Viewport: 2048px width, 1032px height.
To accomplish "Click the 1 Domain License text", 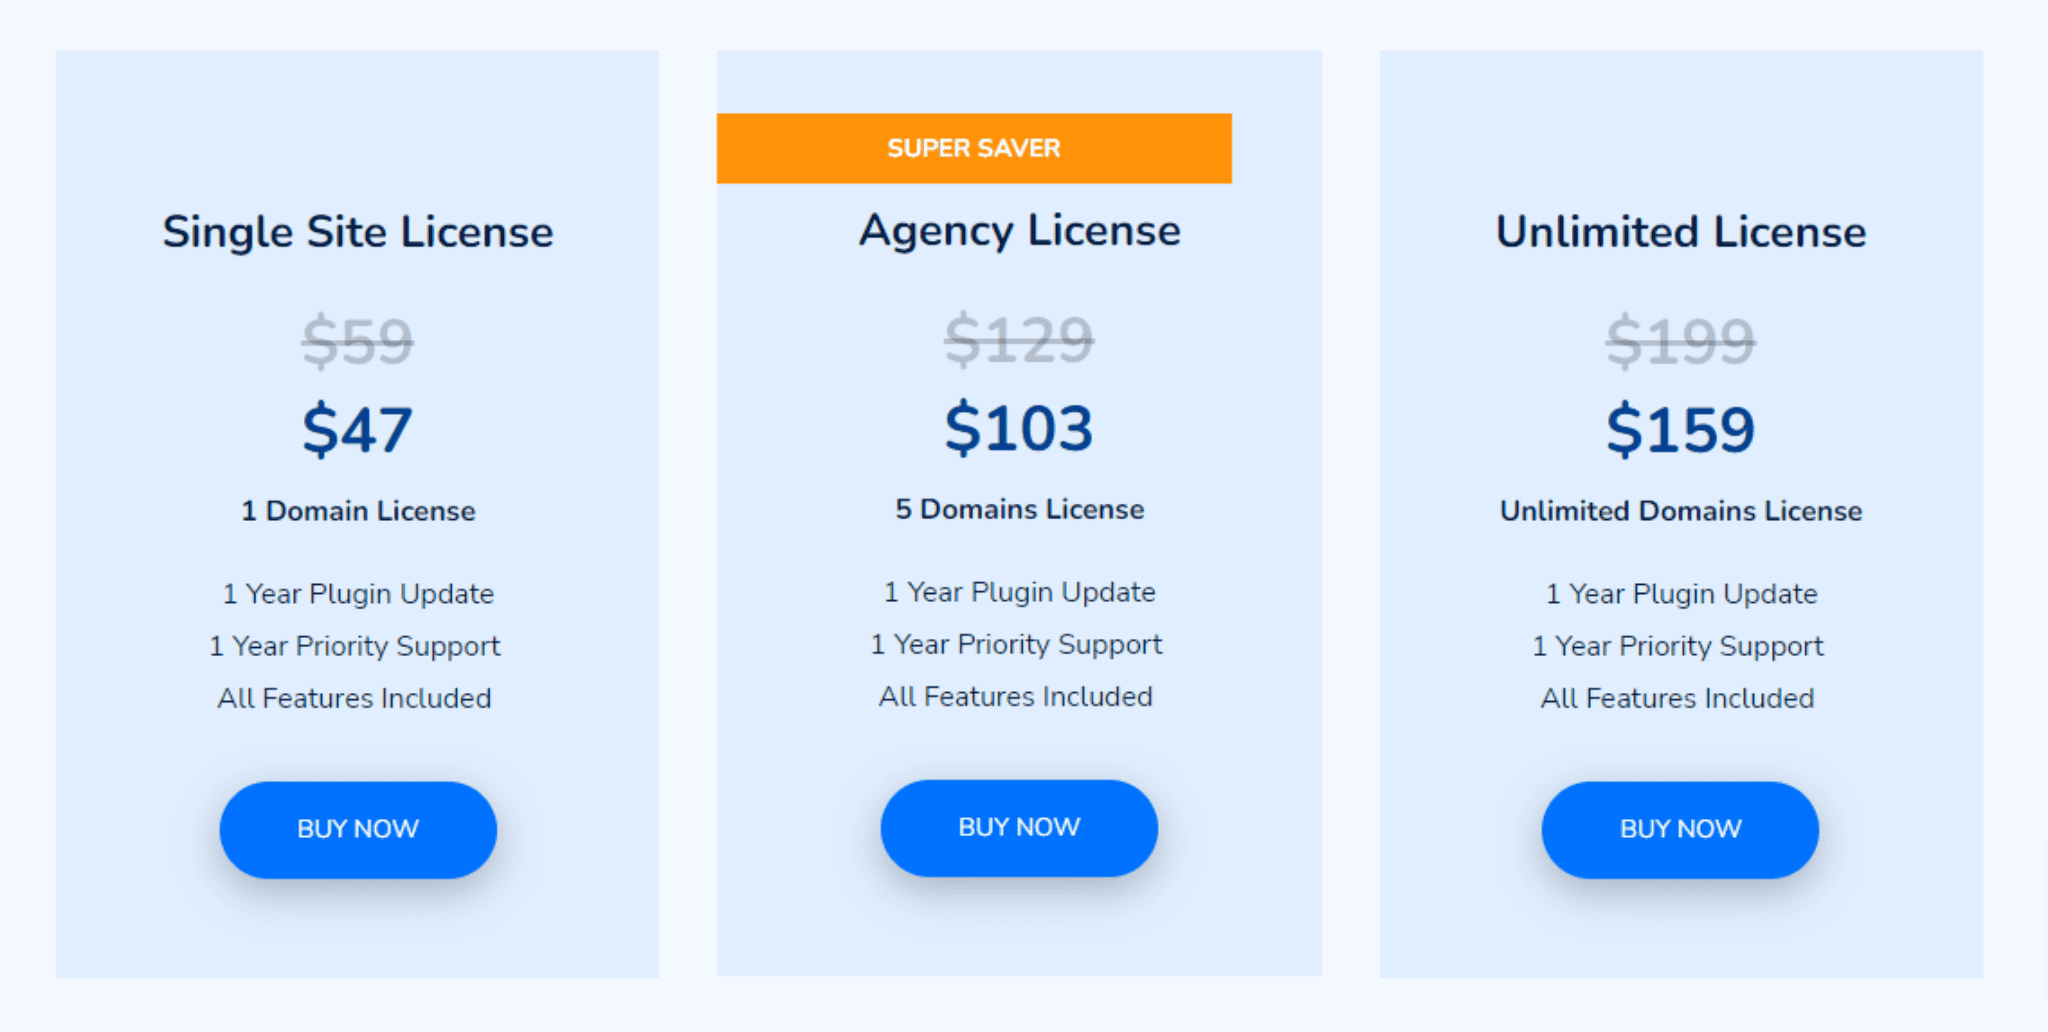I will click(x=358, y=511).
